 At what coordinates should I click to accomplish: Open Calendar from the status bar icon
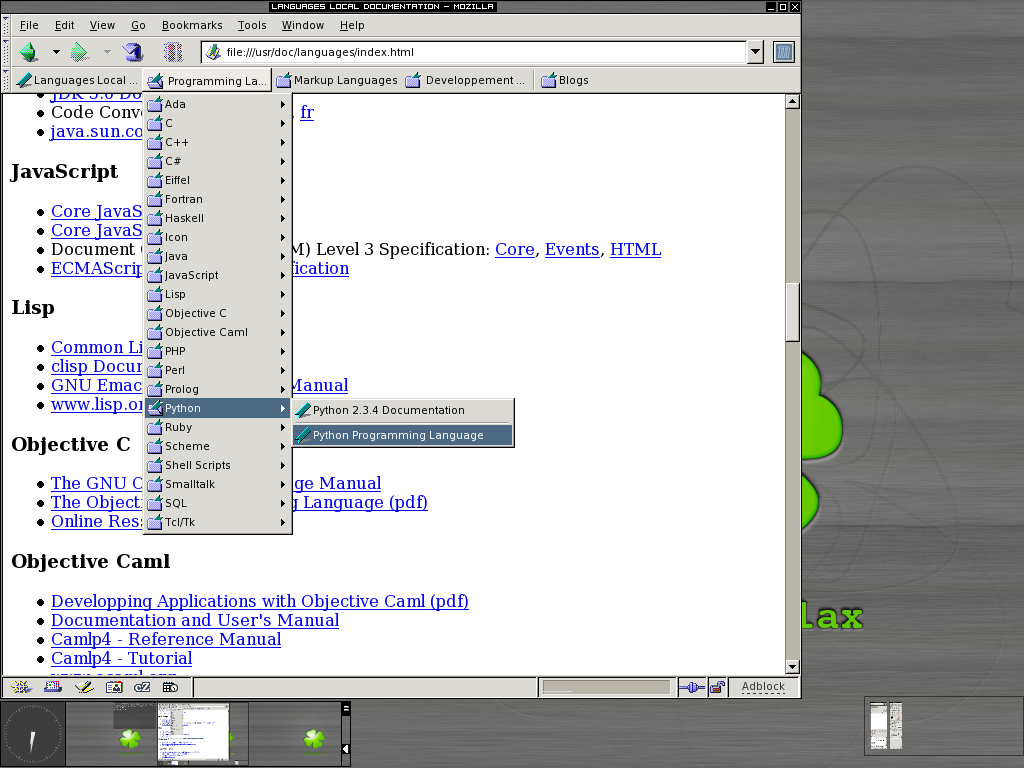point(170,687)
